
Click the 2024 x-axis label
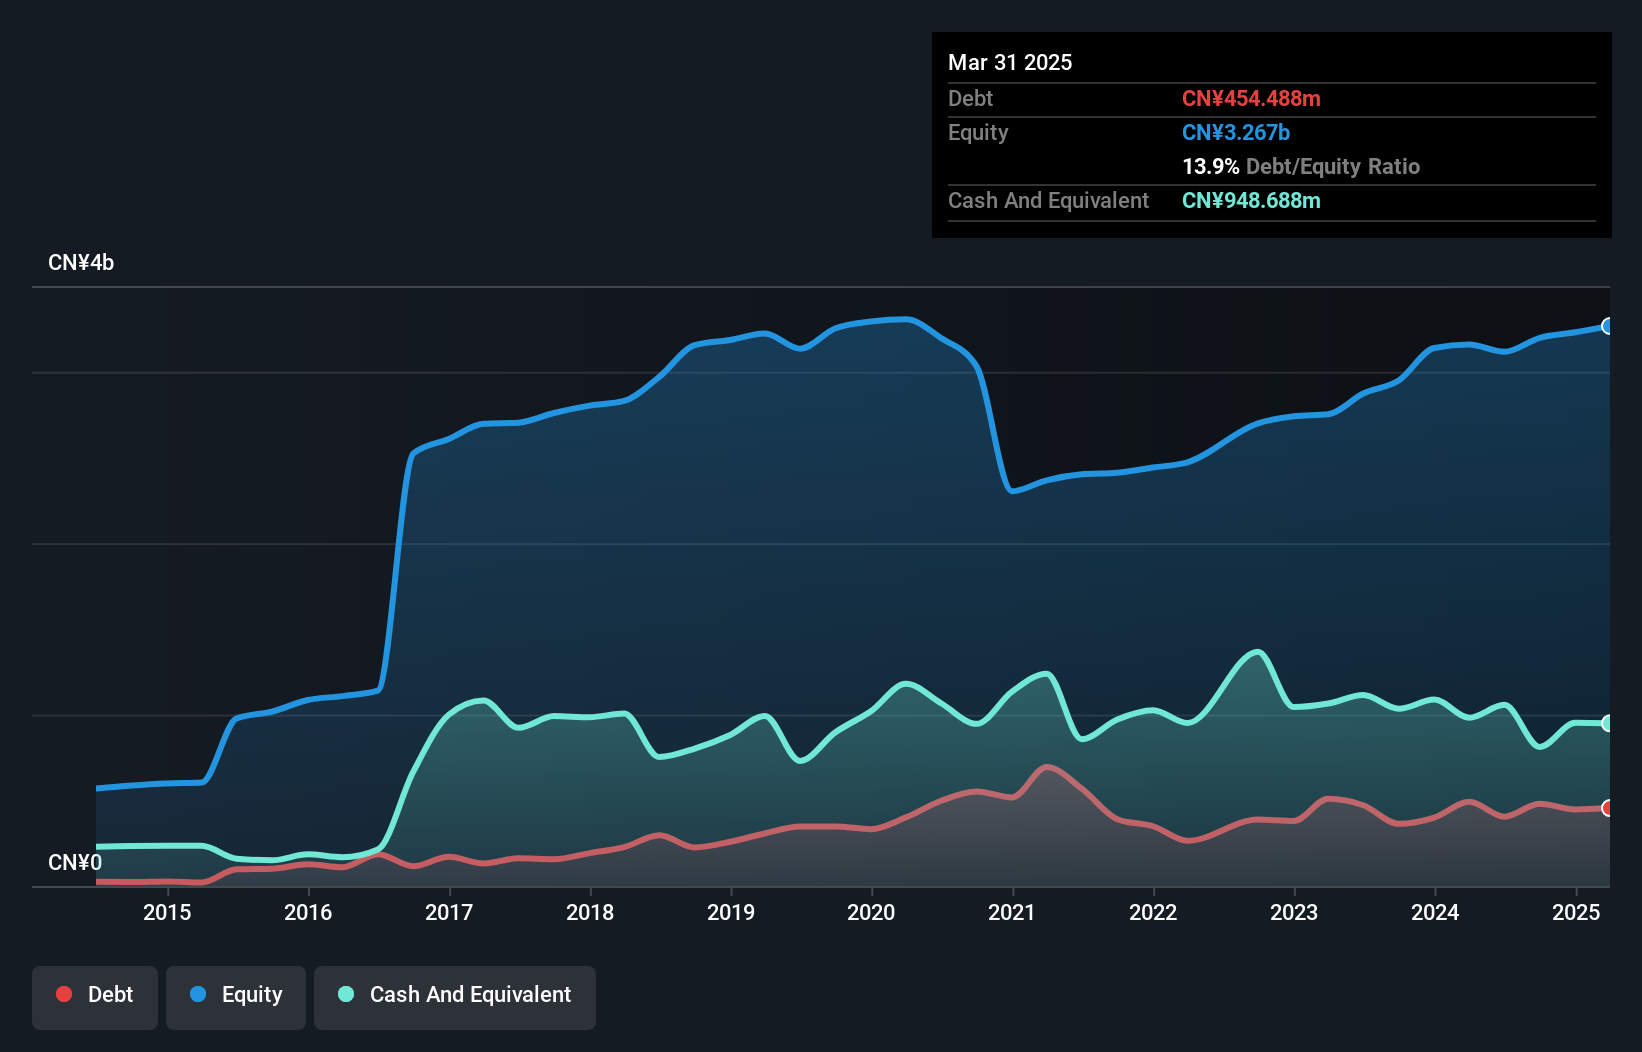pos(1435,912)
